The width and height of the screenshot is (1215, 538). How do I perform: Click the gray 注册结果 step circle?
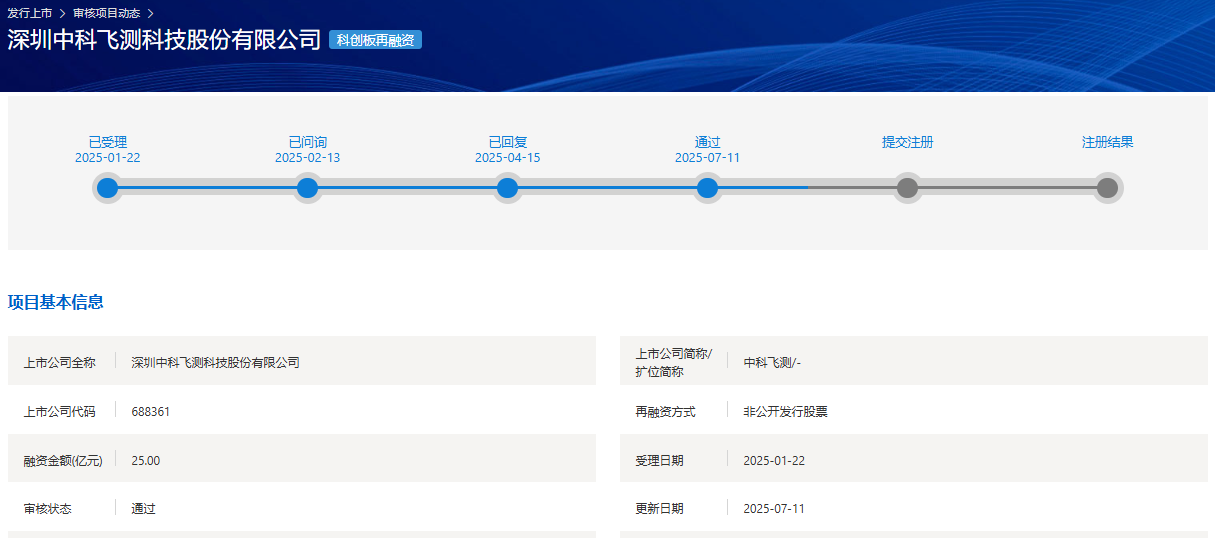coord(1107,188)
